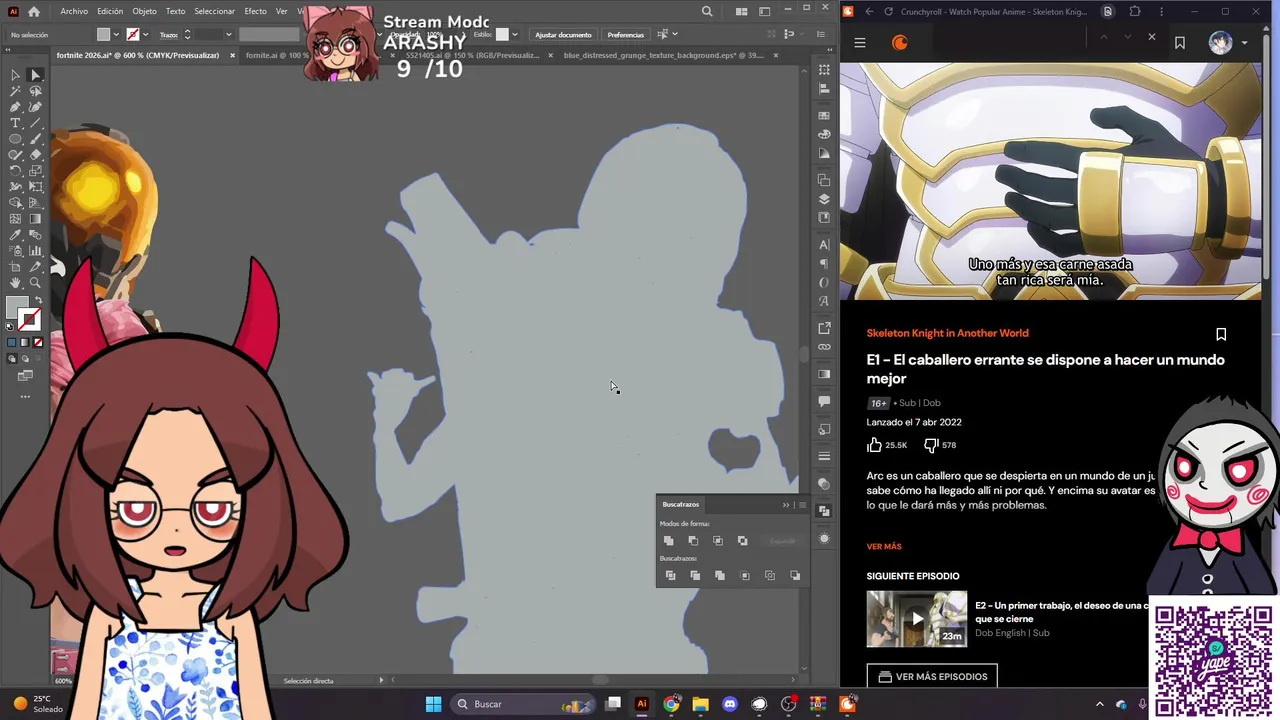Viewport: 1280px width, 720px height.
Task: Open Illustrator search magnifier icon
Action: click(707, 12)
